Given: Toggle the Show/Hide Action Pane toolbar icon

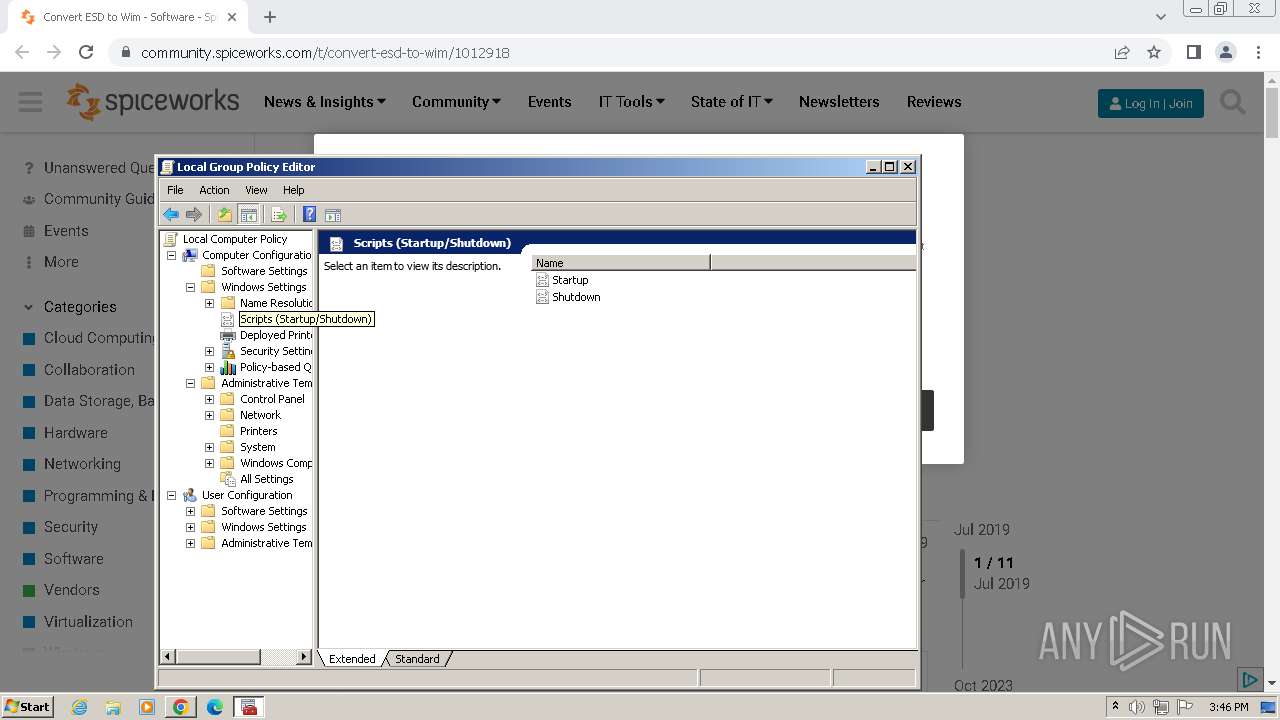Looking at the screenshot, I should pos(333,215).
